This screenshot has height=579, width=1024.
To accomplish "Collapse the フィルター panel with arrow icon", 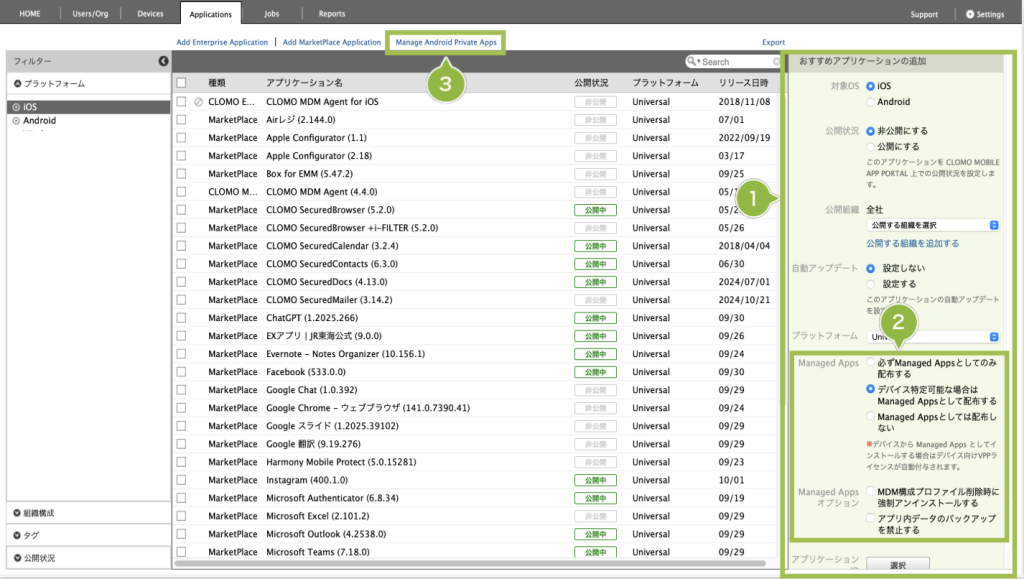I will [x=163, y=62].
